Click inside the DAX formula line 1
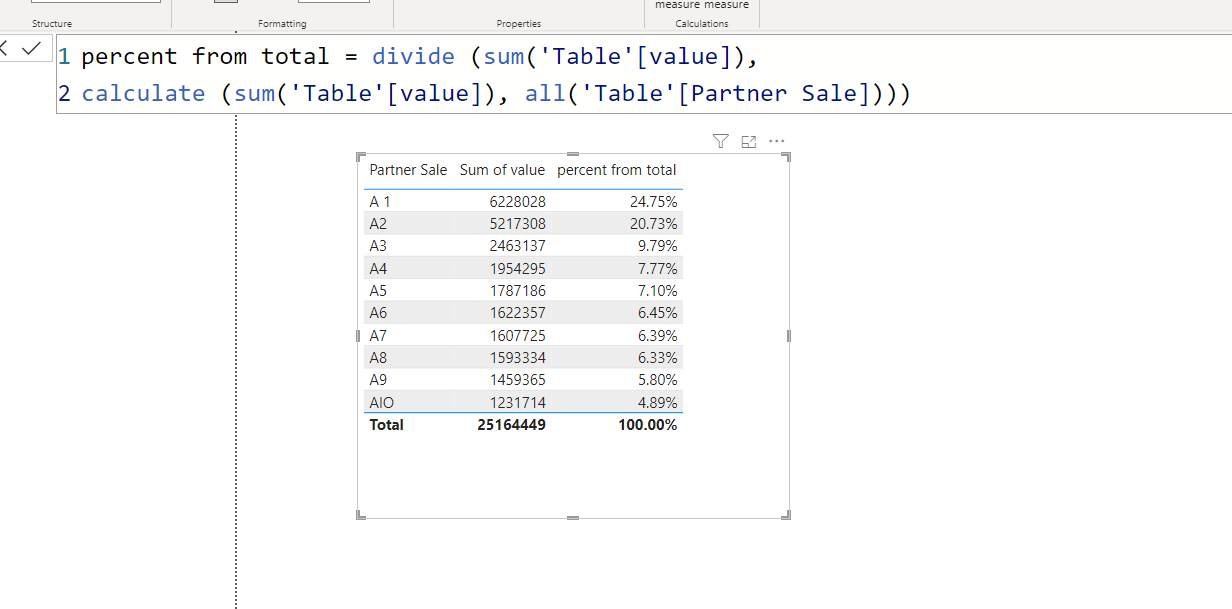 pyautogui.click(x=419, y=56)
